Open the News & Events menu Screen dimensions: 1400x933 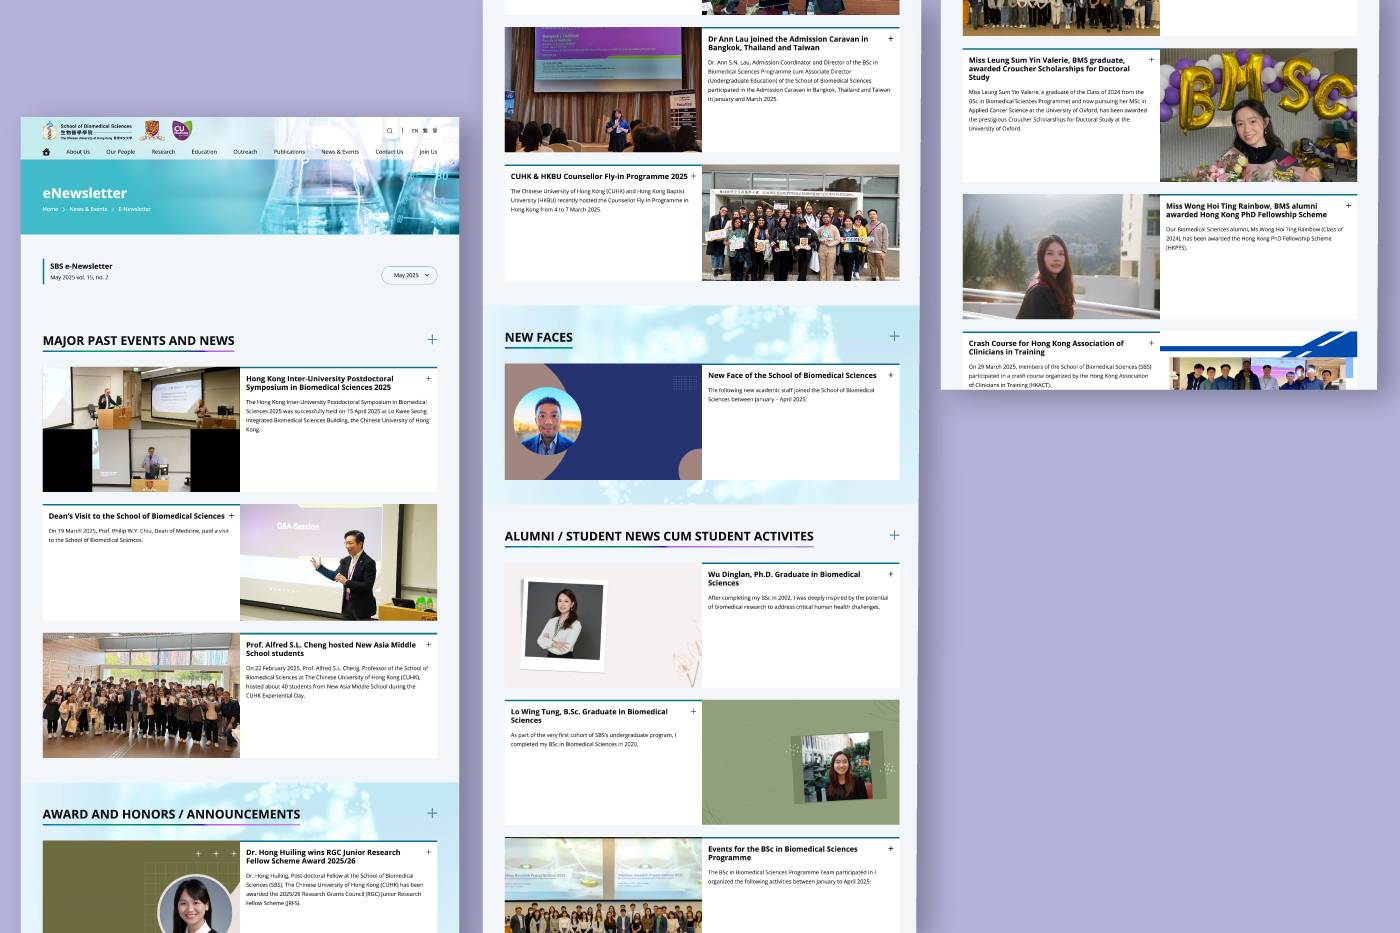[340, 152]
